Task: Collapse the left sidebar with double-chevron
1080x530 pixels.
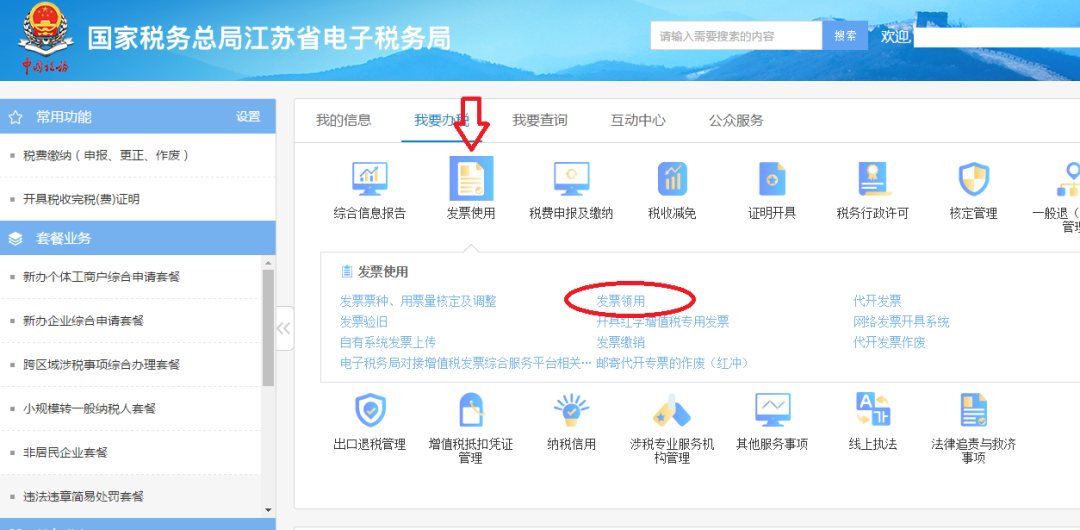Action: click(284, 329)
